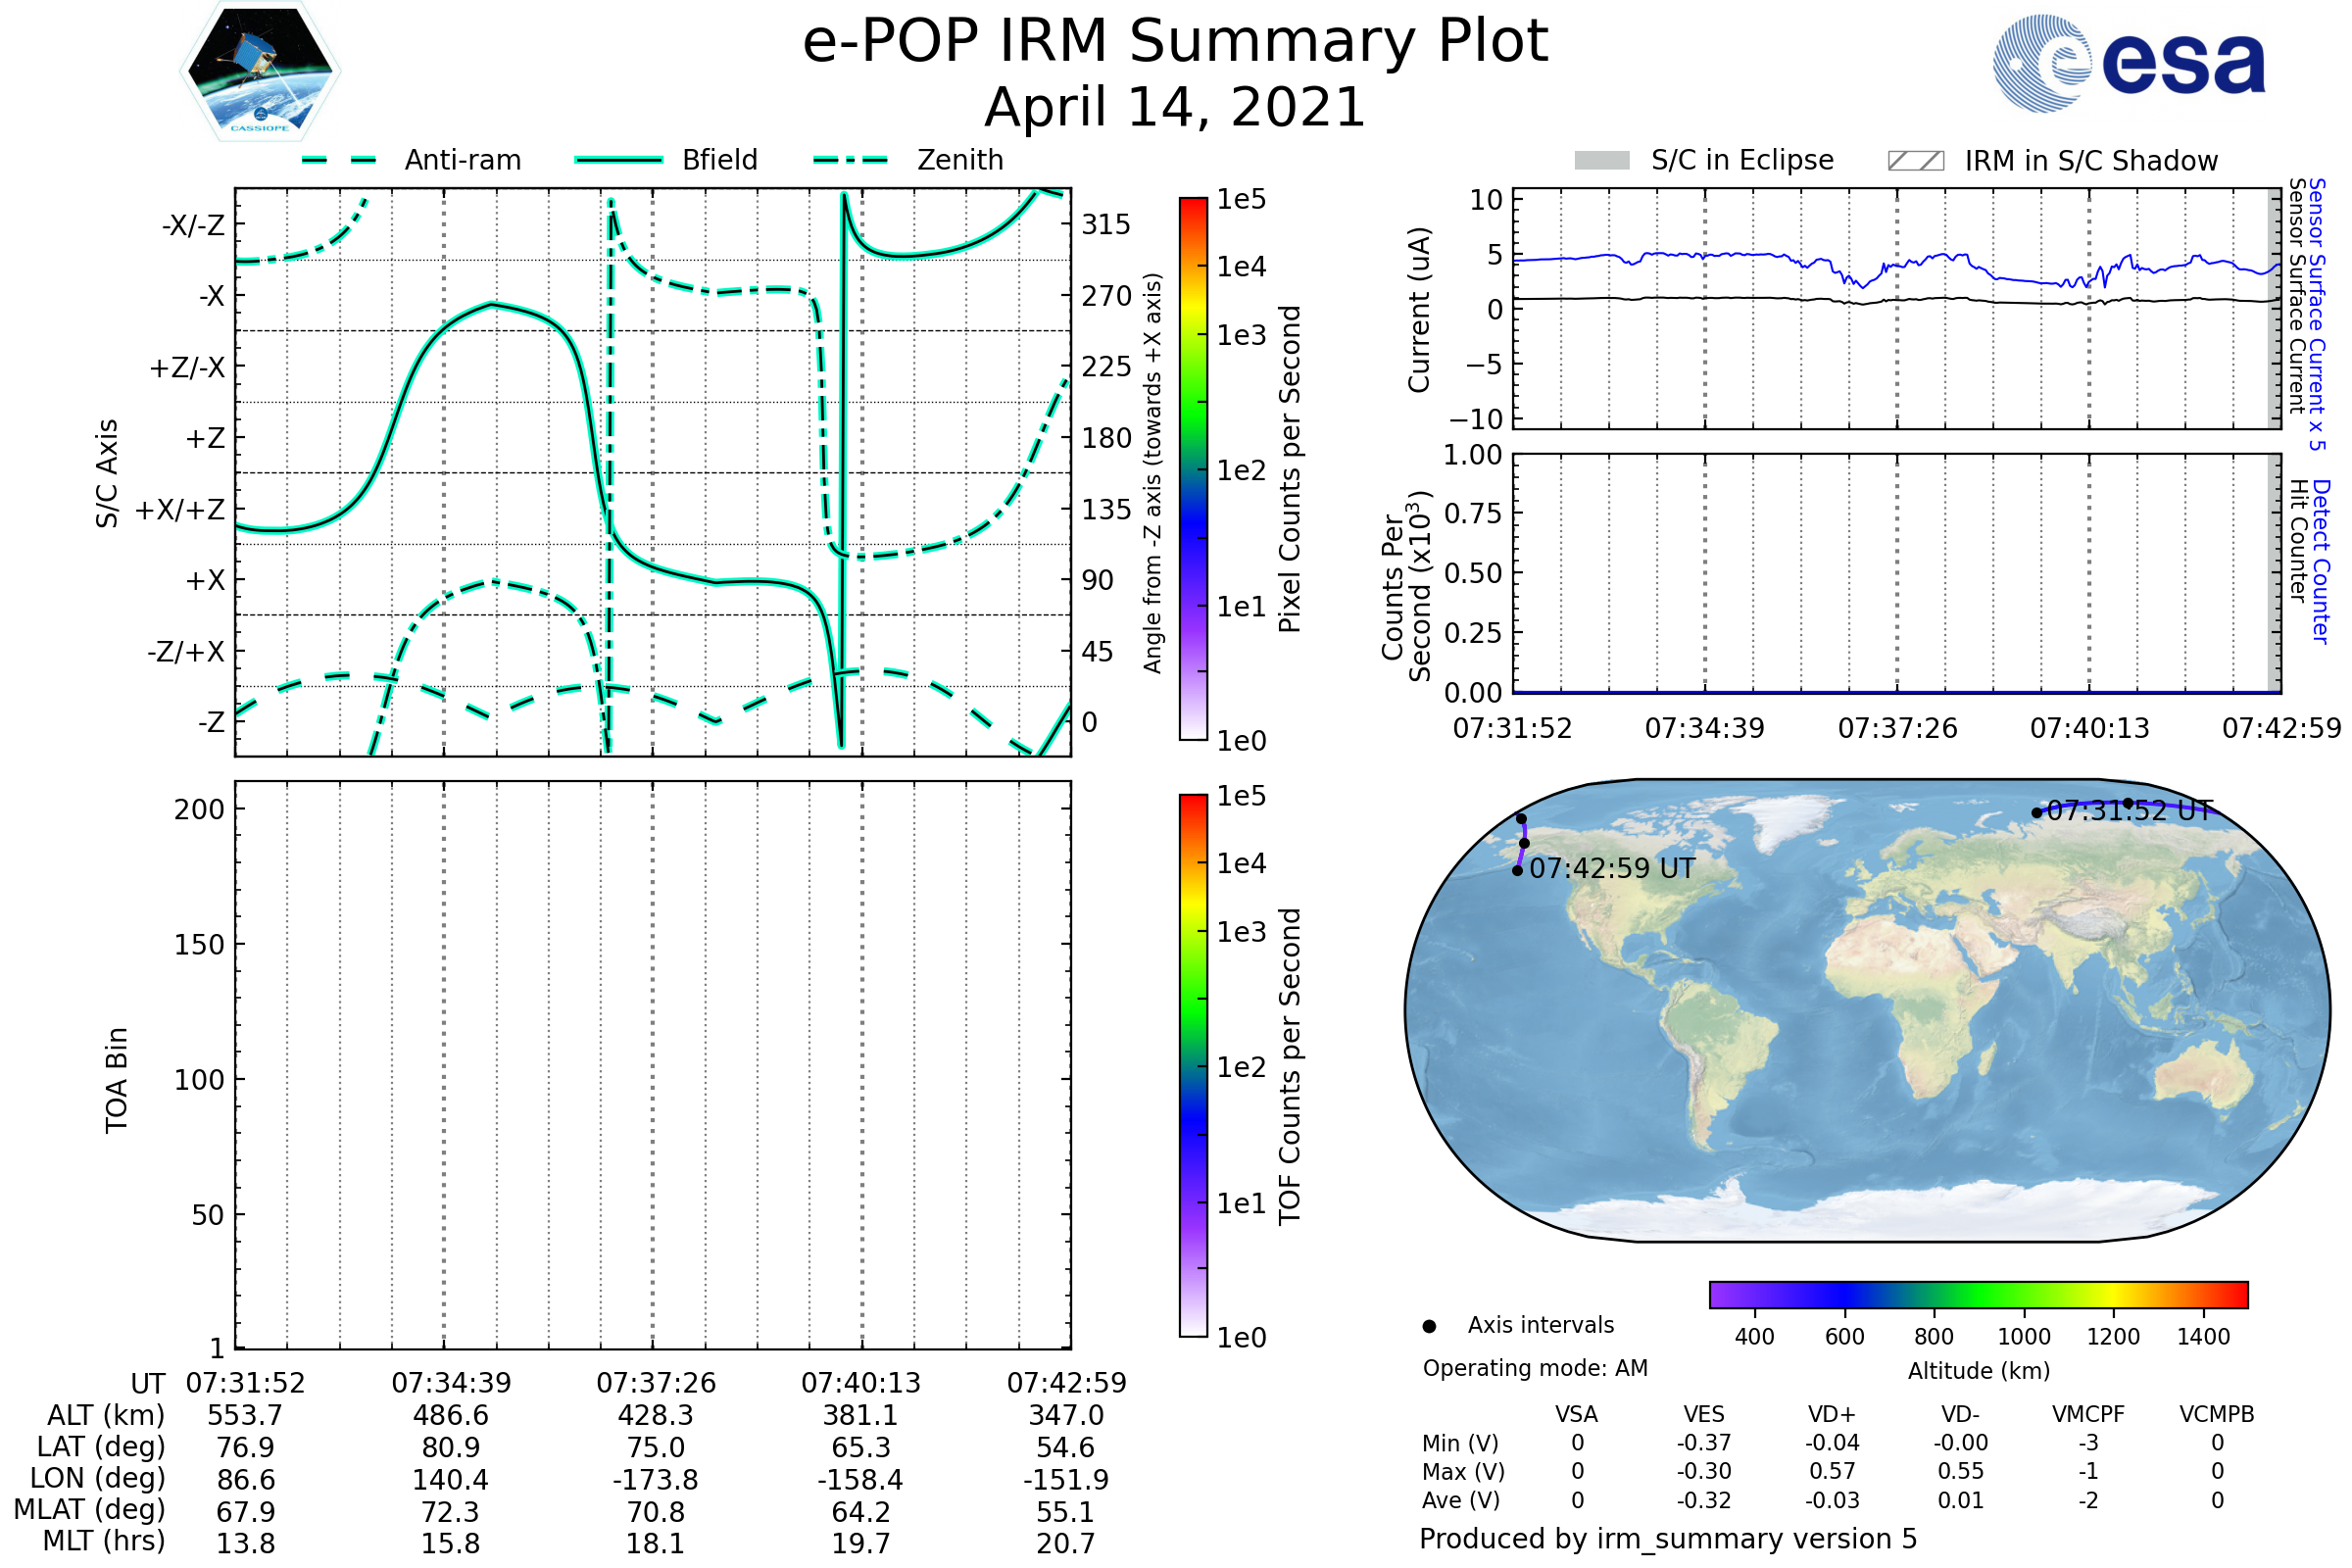2352x1568 pixels.
Task: Click the Operating mode: AM text
Action: [x=1535, y=1368]
